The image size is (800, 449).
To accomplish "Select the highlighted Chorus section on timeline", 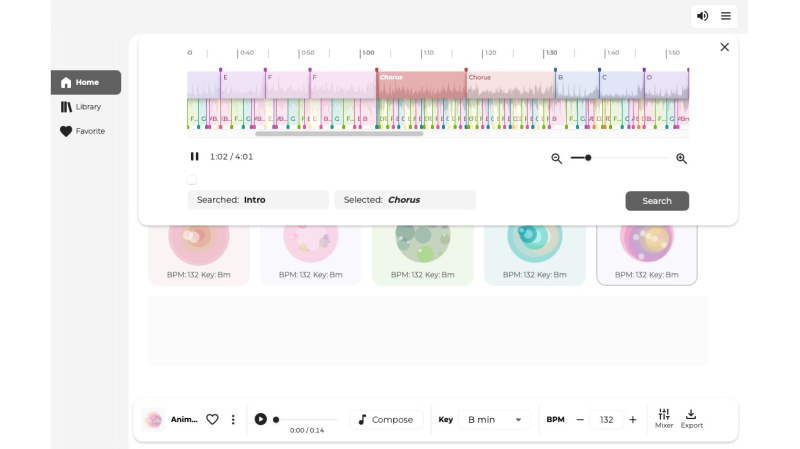I will [420, 85].
